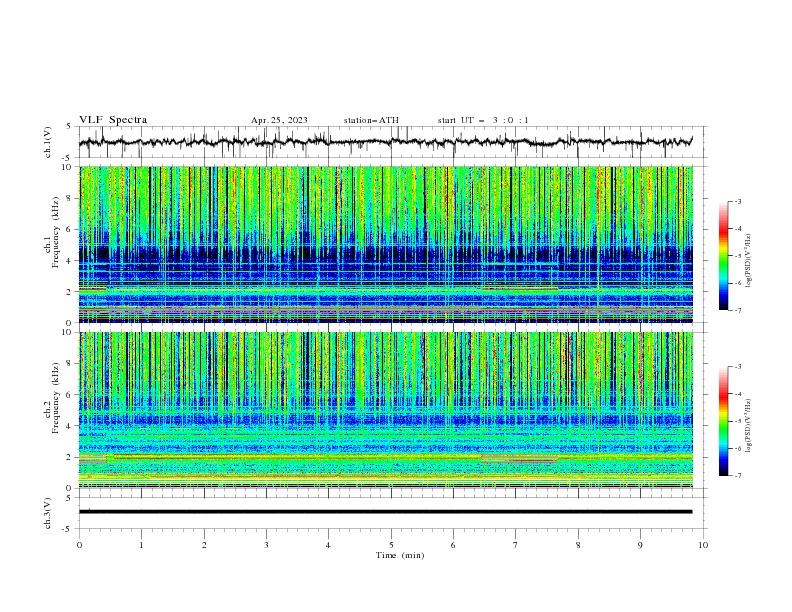Click the ch.1 spectrogram panel
The image size is (792, 612).
pos(385,244)
